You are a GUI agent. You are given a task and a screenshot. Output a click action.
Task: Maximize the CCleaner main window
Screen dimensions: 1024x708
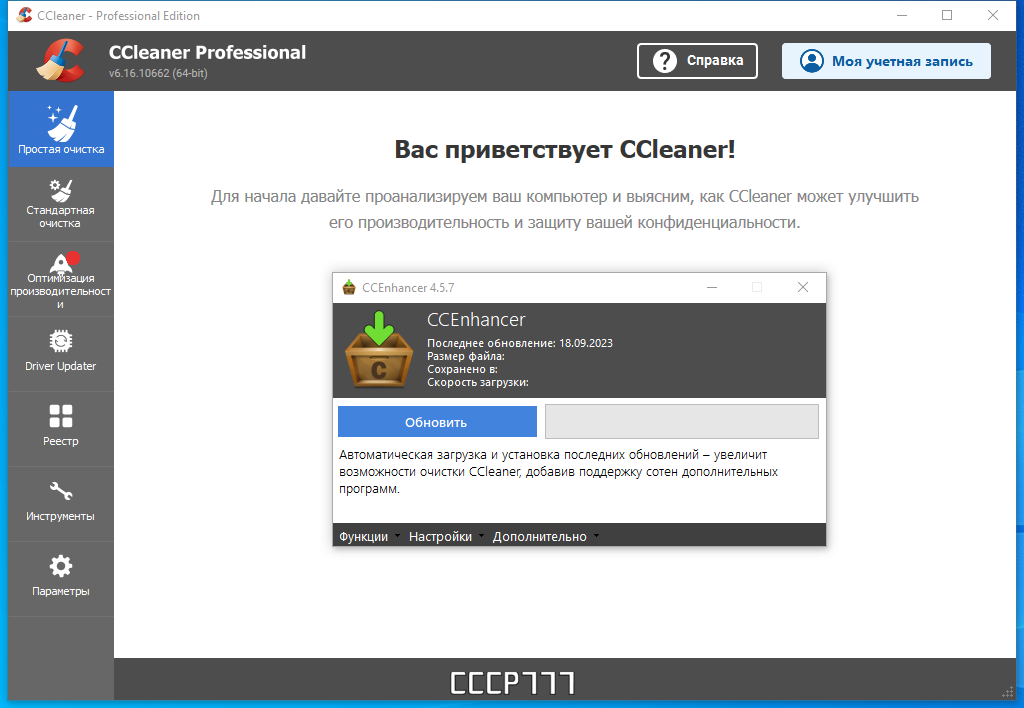tap(947, 15)
